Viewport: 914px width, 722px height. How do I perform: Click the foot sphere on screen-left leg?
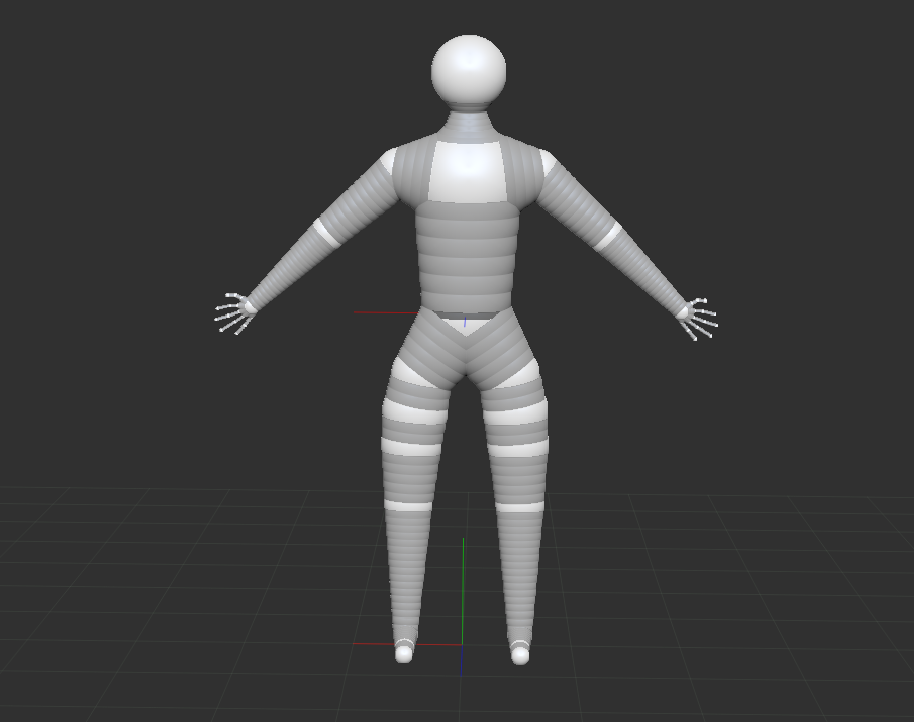click(x=404, y=653)
